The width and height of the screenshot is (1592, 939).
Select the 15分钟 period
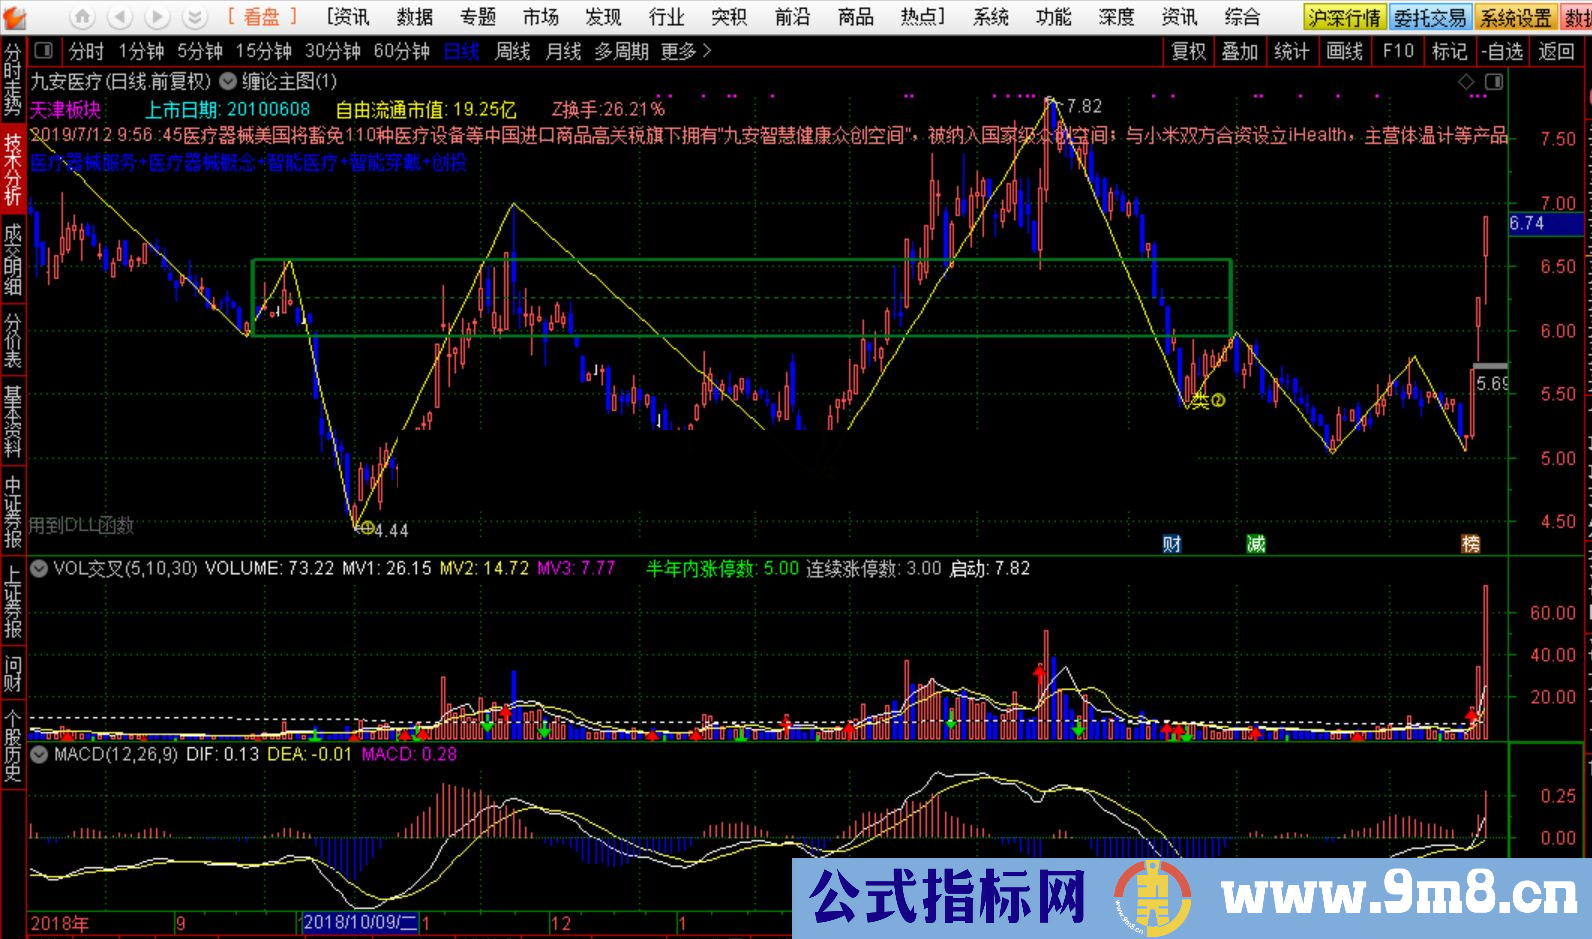click(x=264, y=50)
